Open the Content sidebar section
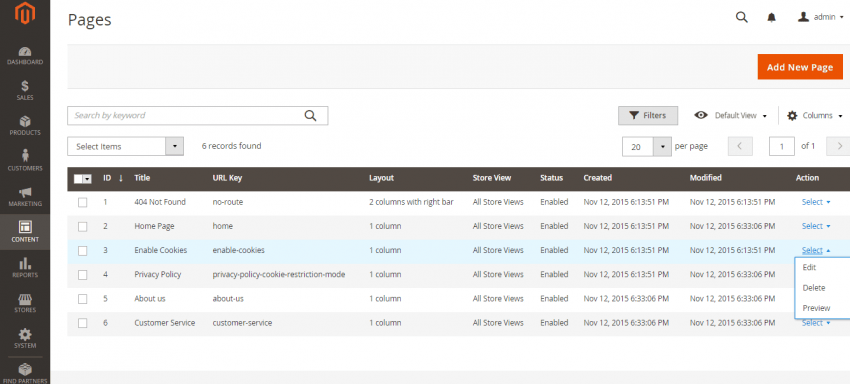Screen dimensions: 850x384 coord(25,232)
